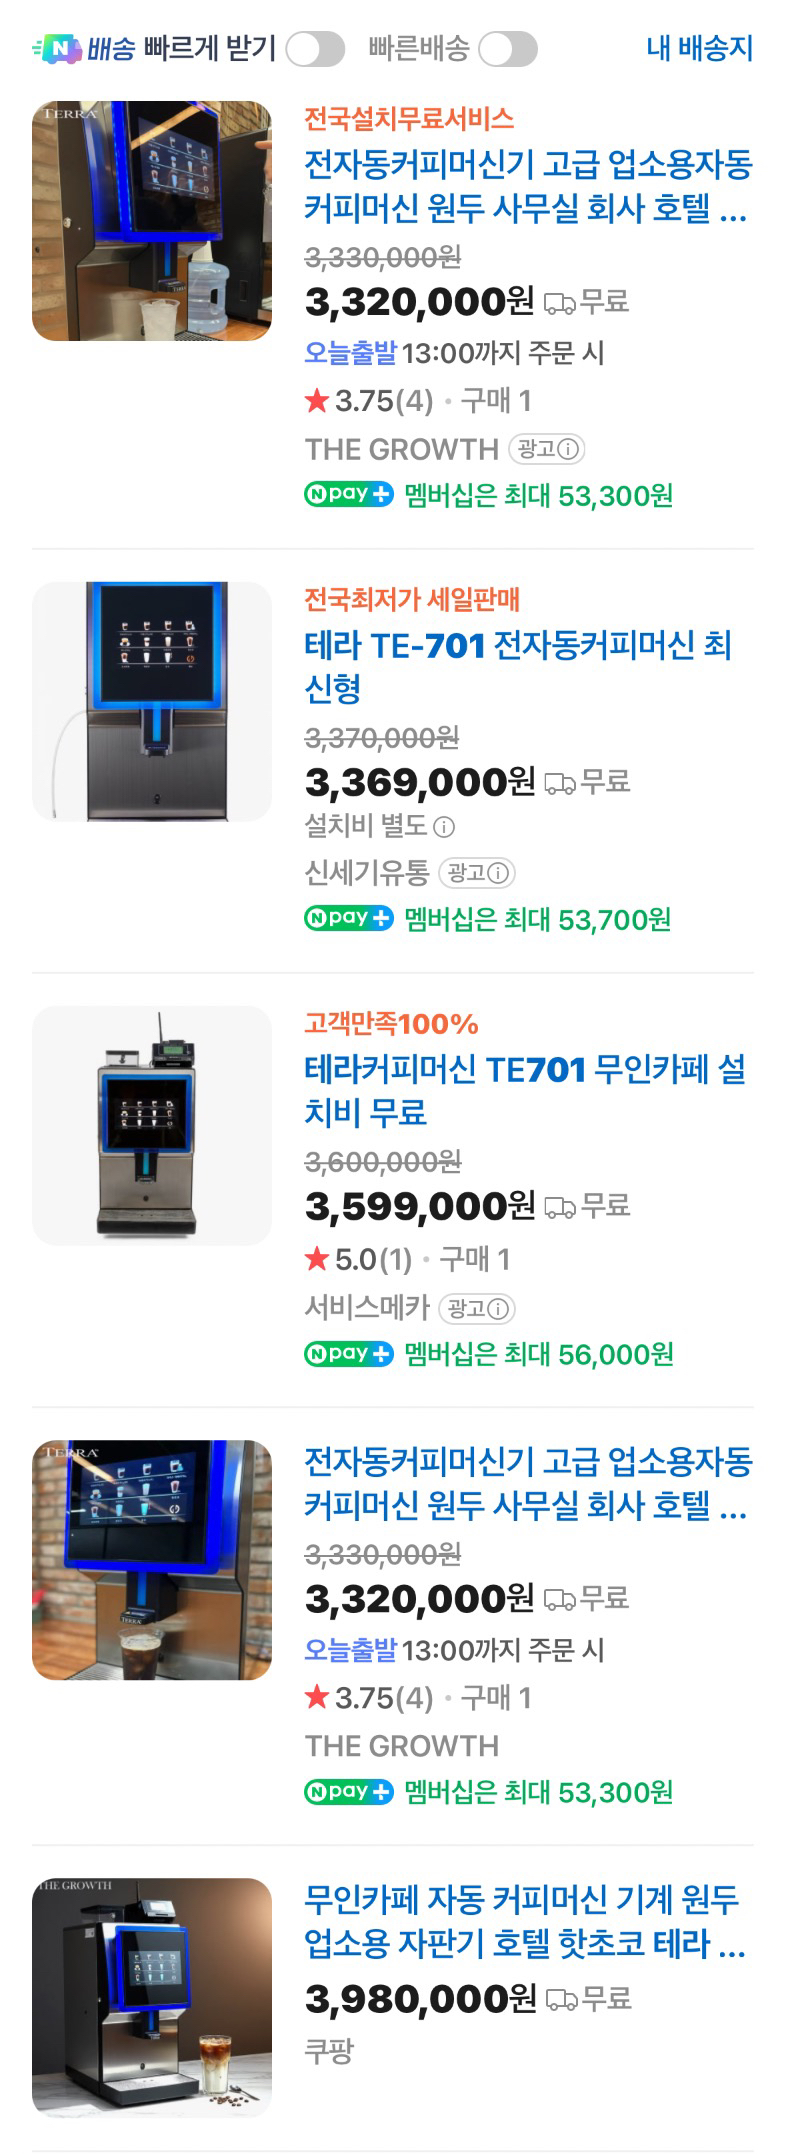Click the N배송 logo icon
The width and height of the screenshot is (786, 2154).
tap(57, 48)
